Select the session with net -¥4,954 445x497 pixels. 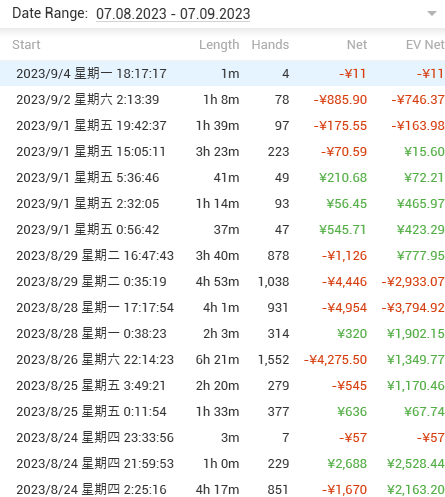coord(222,307)
